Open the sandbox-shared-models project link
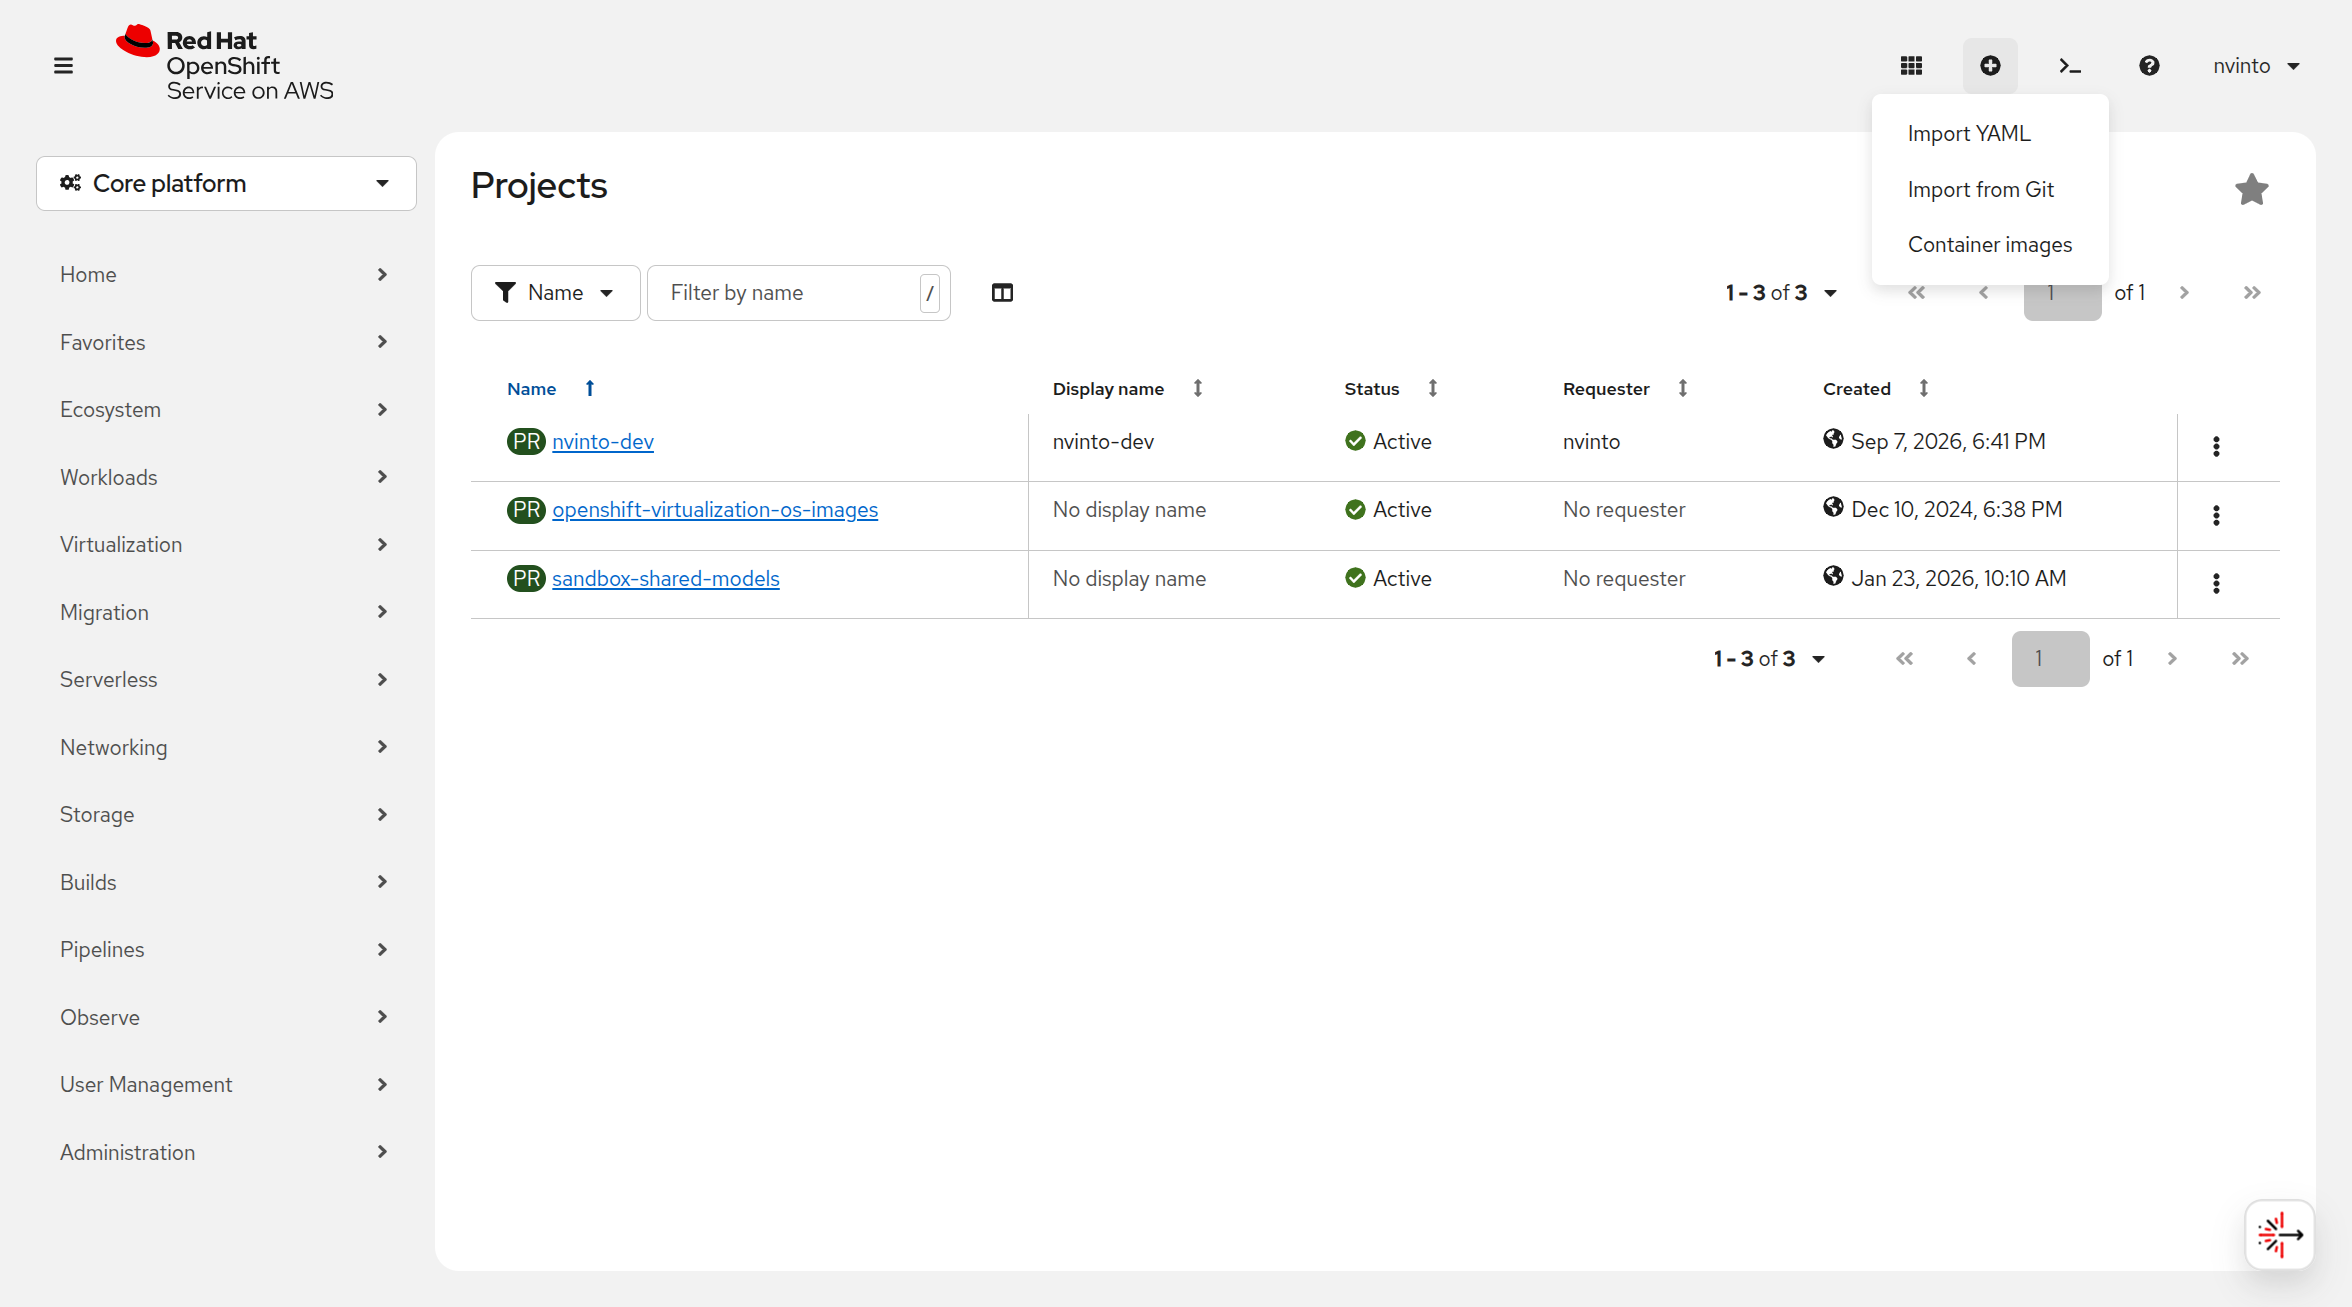Screen dimensions: 2352x1307 pyautogui.click(x=666, y=578)
